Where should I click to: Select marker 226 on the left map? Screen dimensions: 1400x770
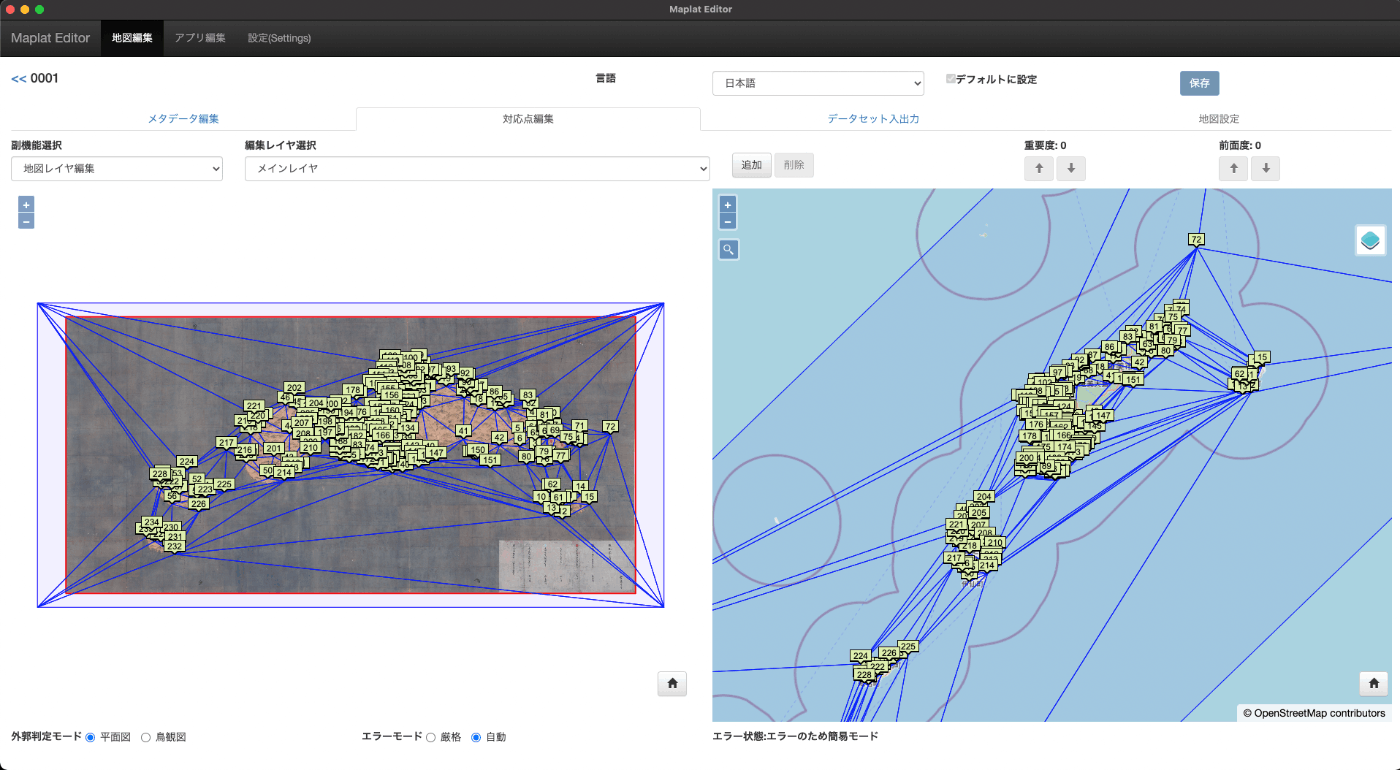tap(199, 504)
